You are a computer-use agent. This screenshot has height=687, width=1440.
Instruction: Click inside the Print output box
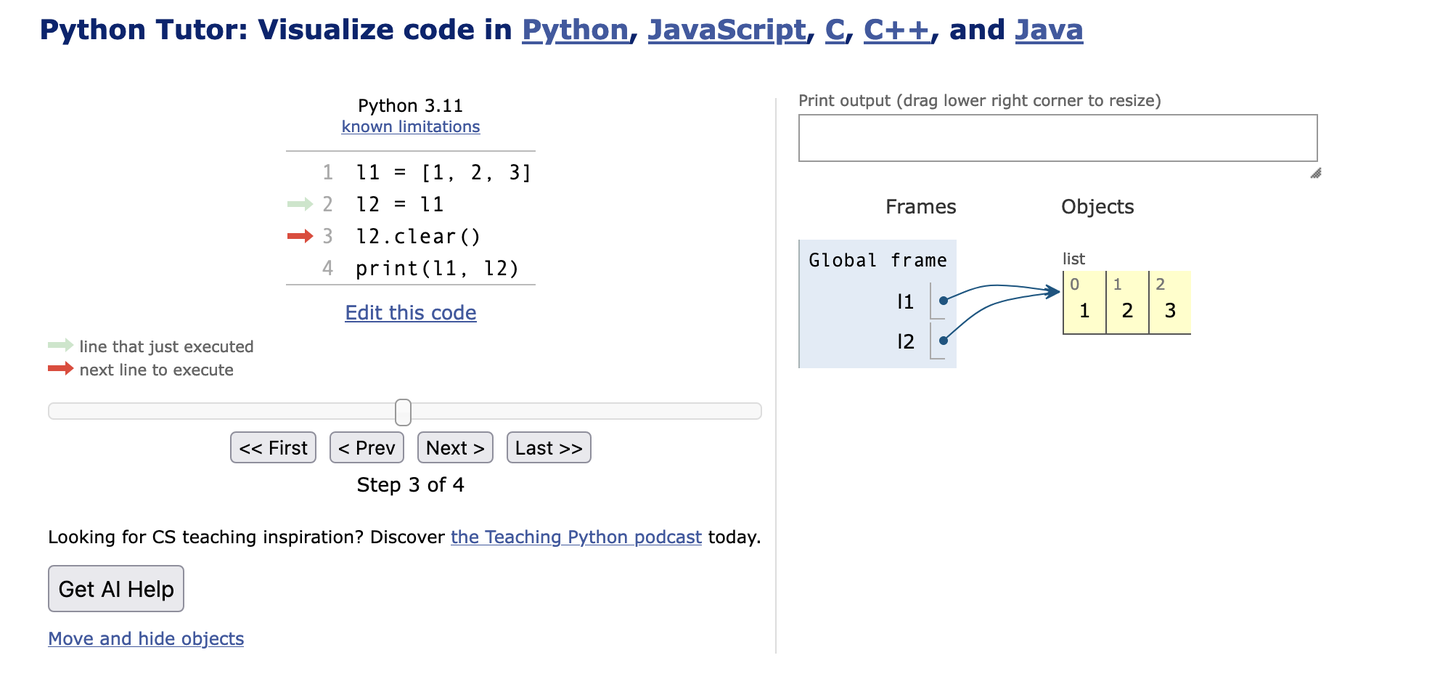click(x=1057, y=138)
